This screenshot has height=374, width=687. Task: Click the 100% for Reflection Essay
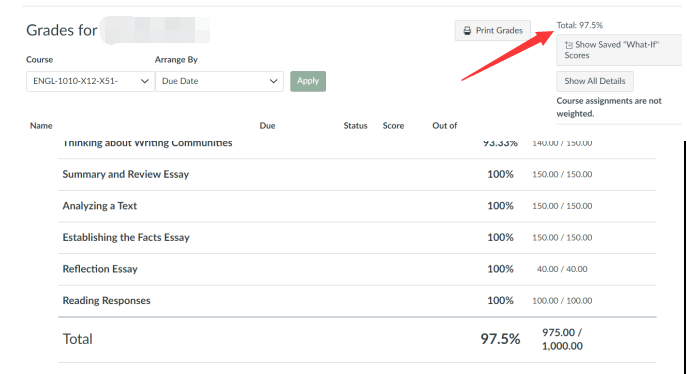(500, 269)
